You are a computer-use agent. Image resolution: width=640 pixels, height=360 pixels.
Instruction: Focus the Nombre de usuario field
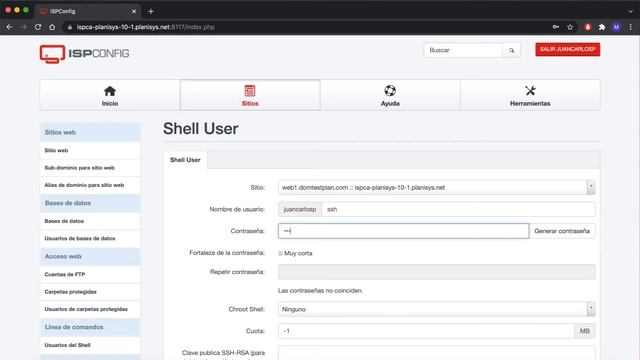(458, 209)
